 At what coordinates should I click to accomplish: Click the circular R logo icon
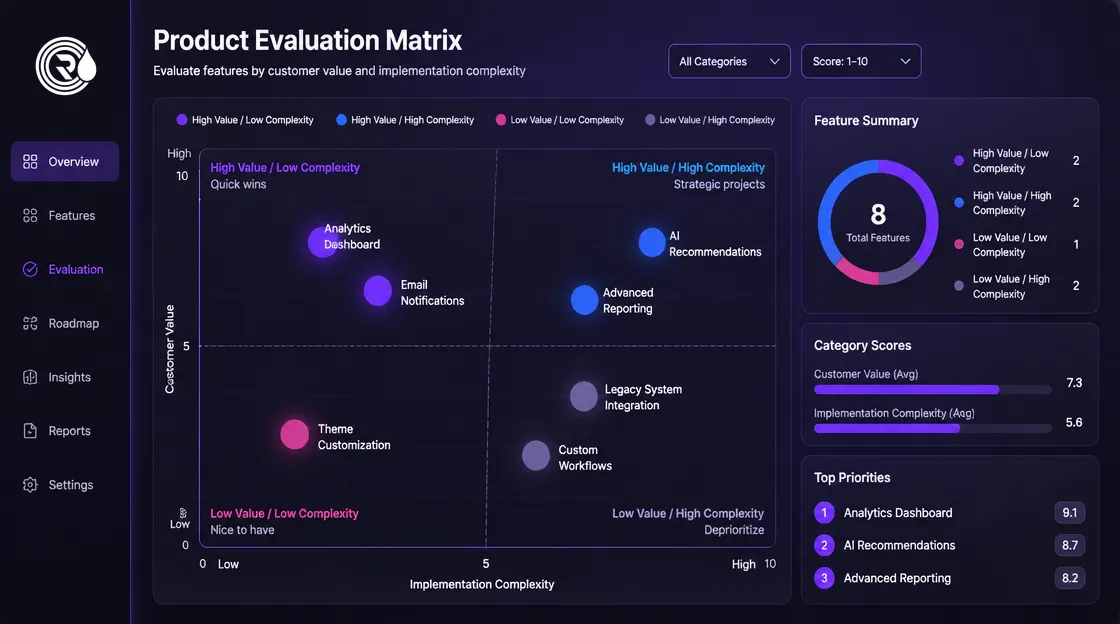coord(66,66)
